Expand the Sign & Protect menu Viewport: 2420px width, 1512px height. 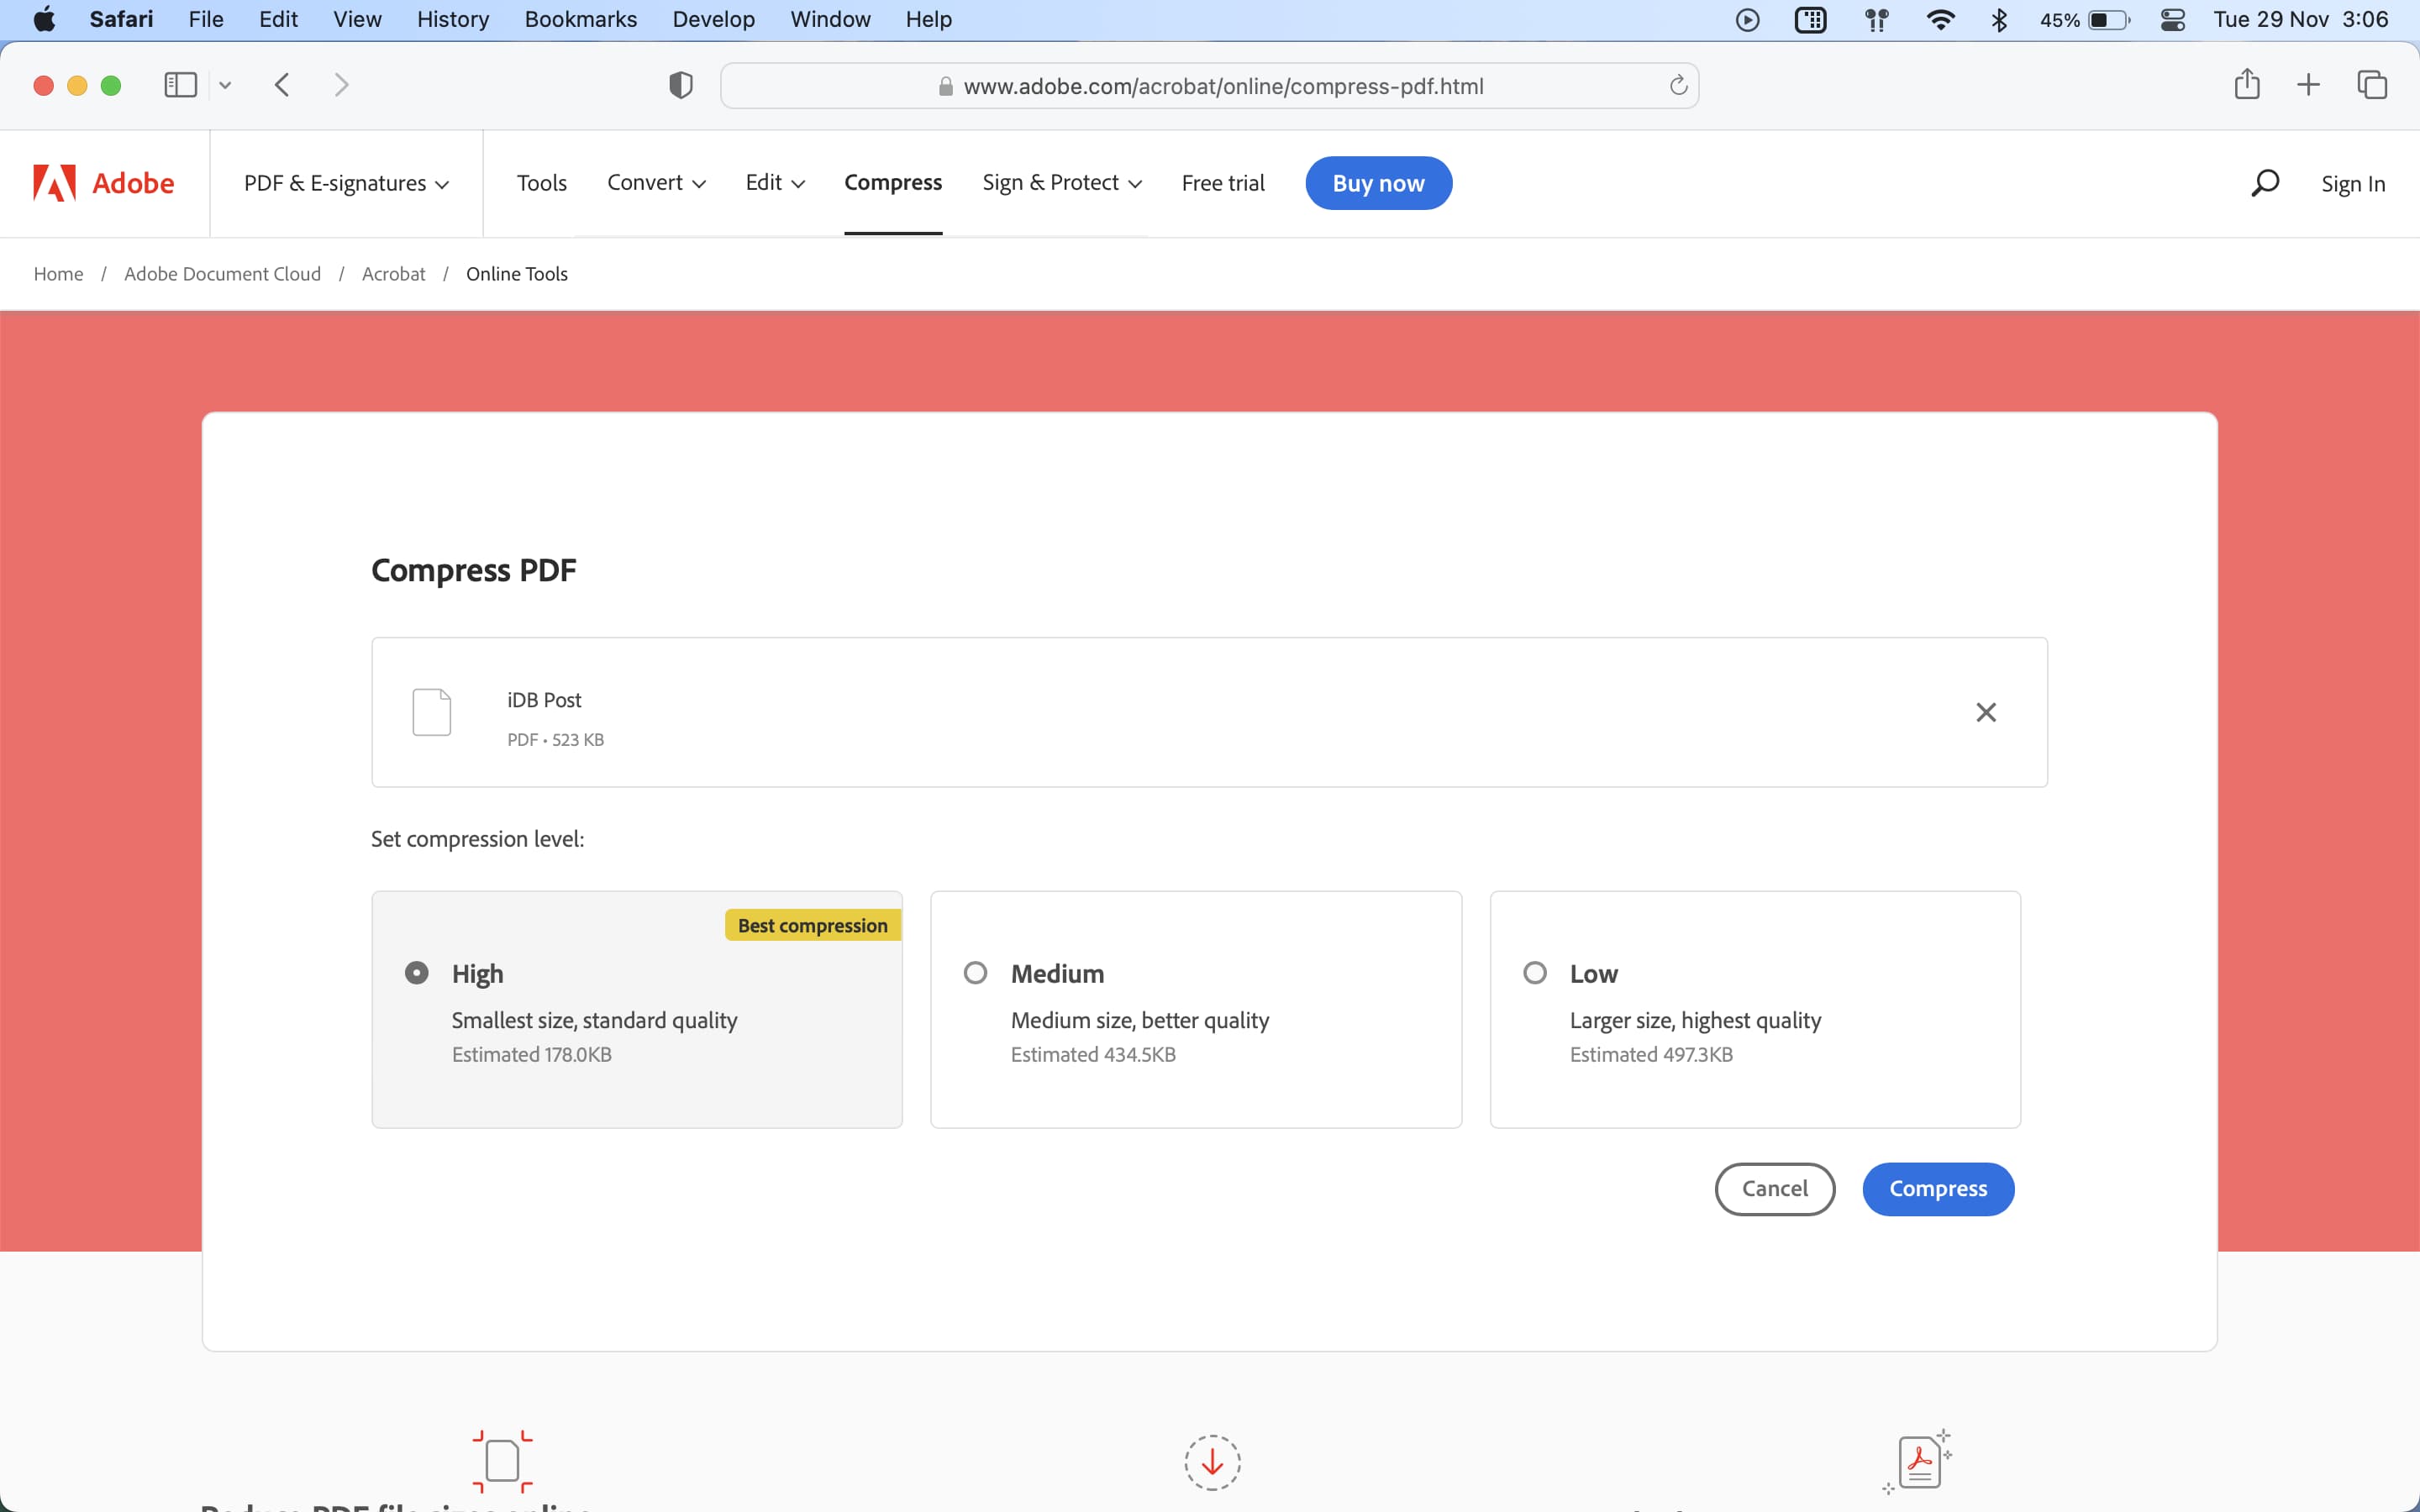[x=1062, y=183]
